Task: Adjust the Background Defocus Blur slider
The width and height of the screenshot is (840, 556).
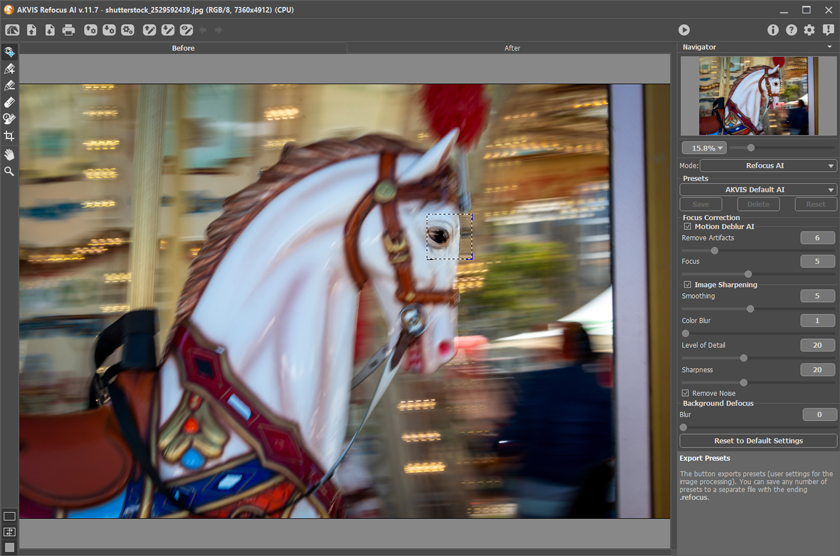Action: (683, 427)
